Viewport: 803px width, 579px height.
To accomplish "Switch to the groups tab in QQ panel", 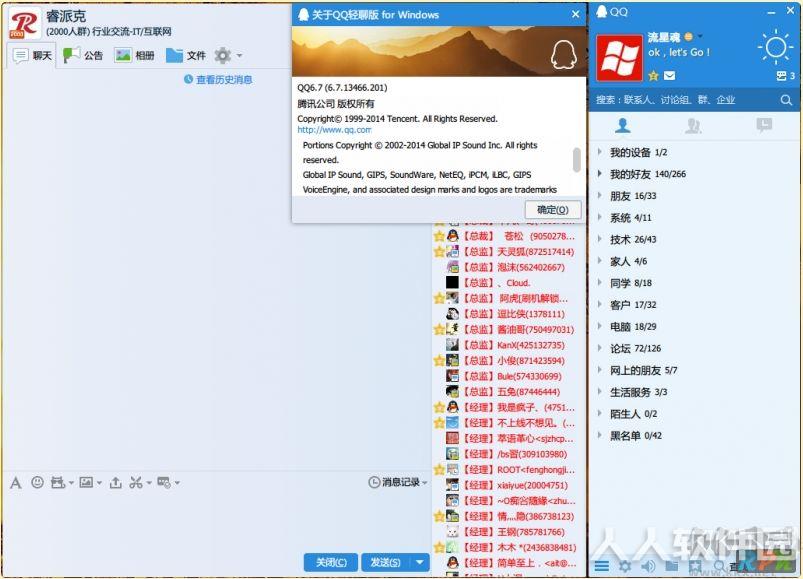I will [693, 125].
